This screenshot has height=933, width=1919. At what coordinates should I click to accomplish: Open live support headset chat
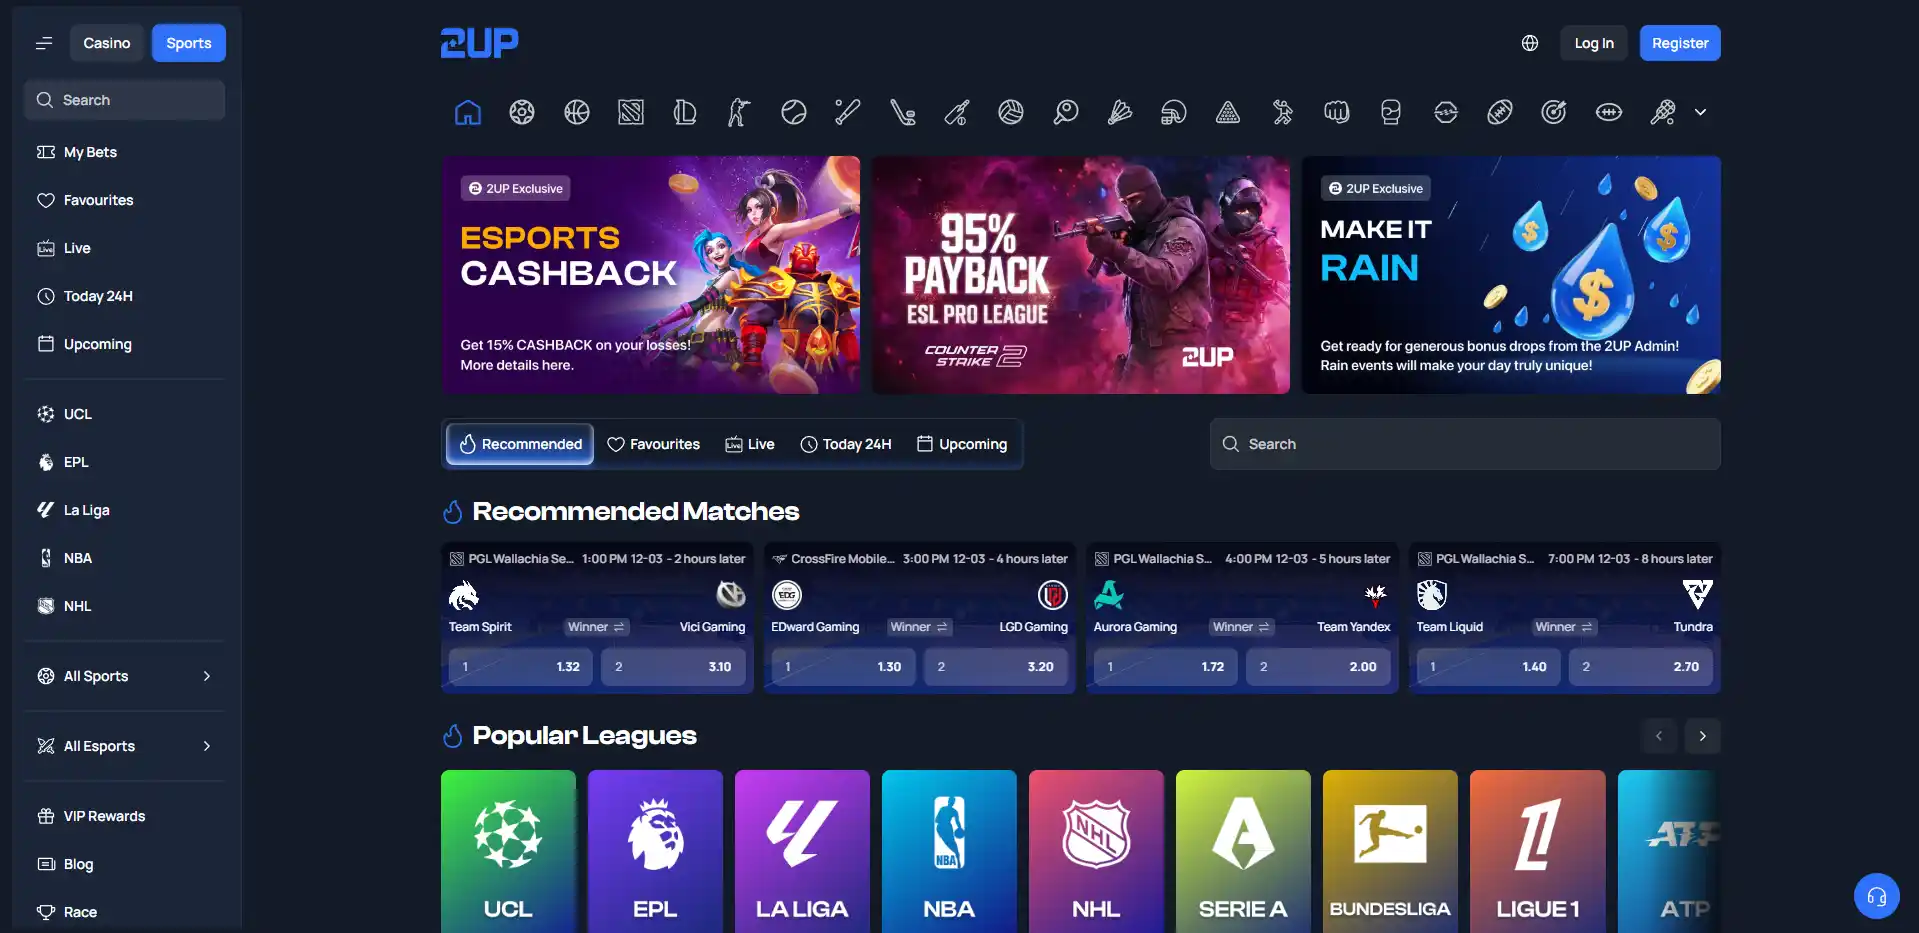[1877, 896]
